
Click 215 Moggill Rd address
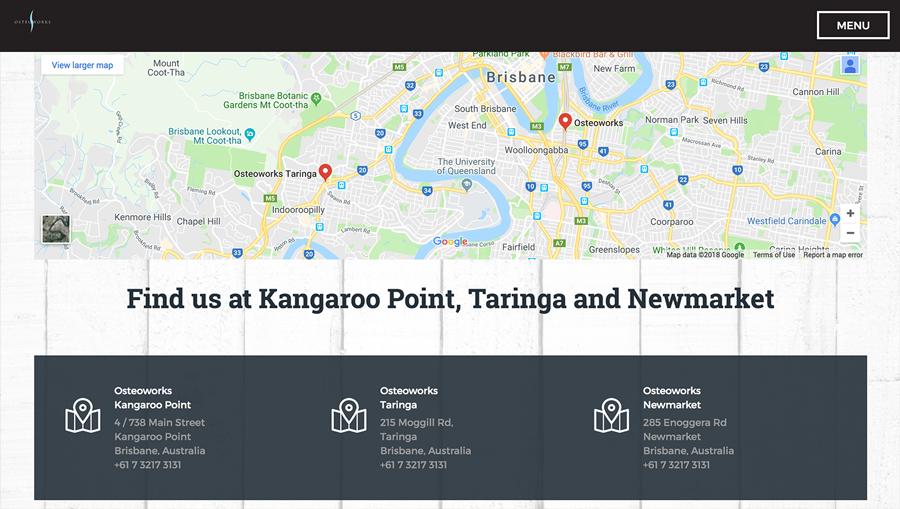(x=416, y=422)
